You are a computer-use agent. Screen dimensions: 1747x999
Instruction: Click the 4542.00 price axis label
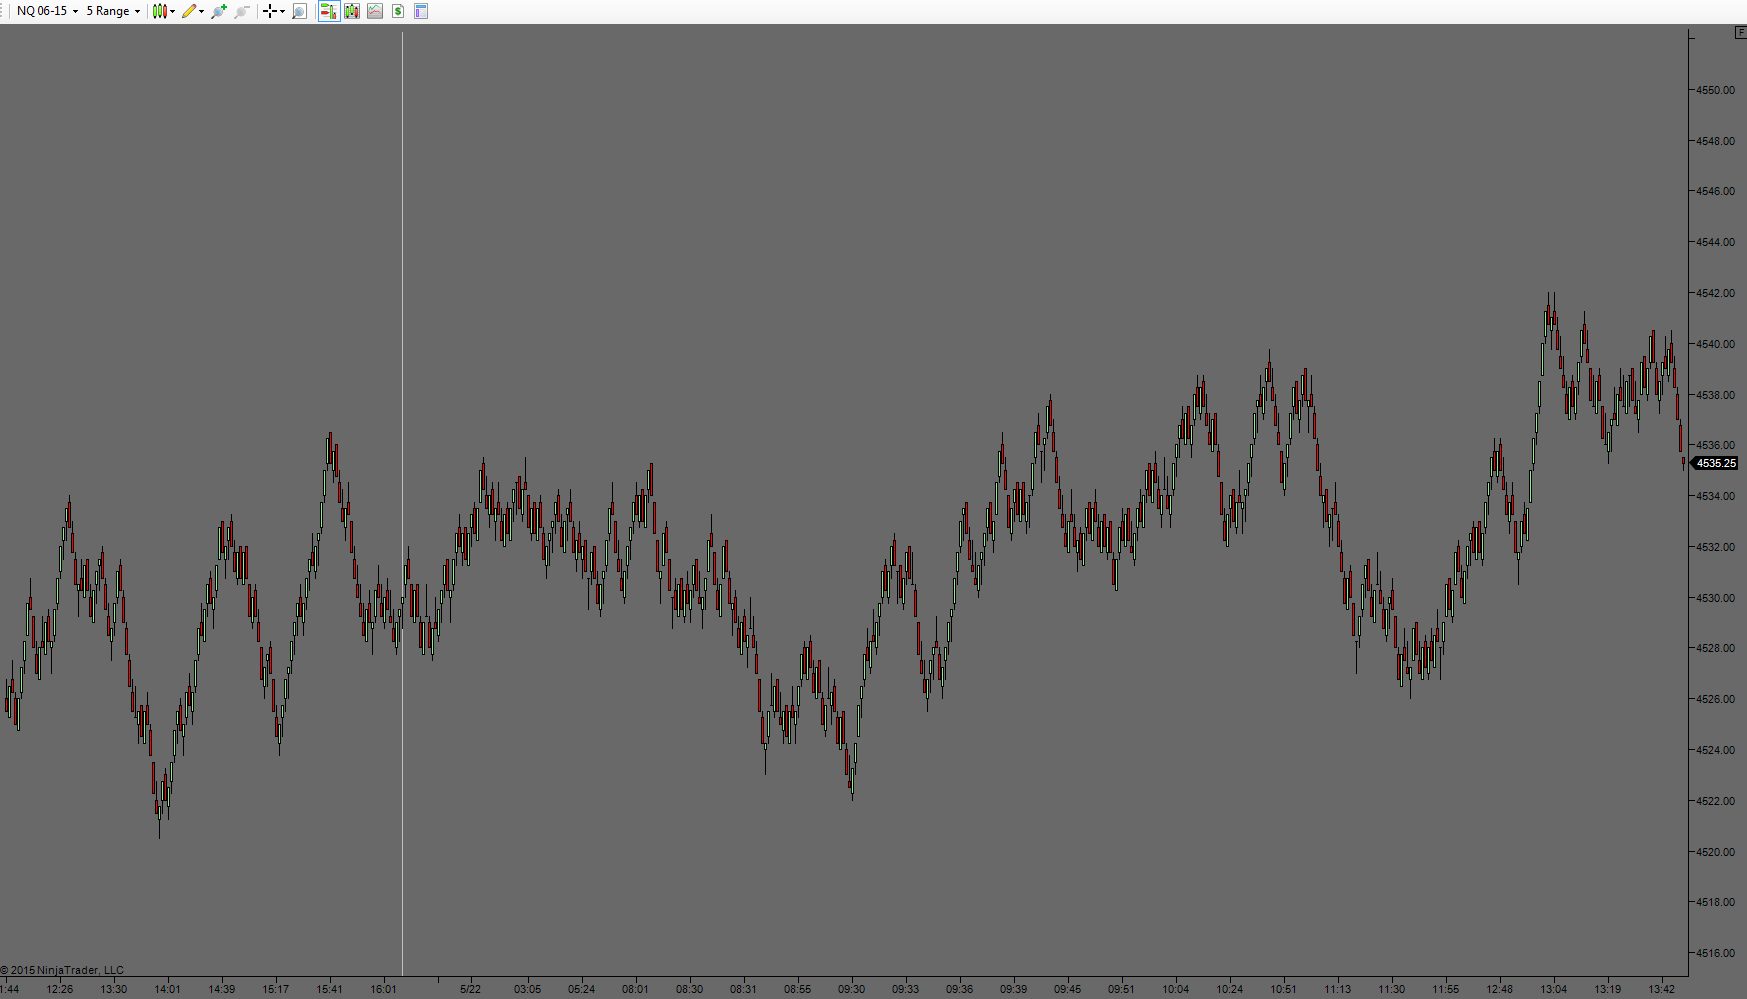coord(1715,293)
